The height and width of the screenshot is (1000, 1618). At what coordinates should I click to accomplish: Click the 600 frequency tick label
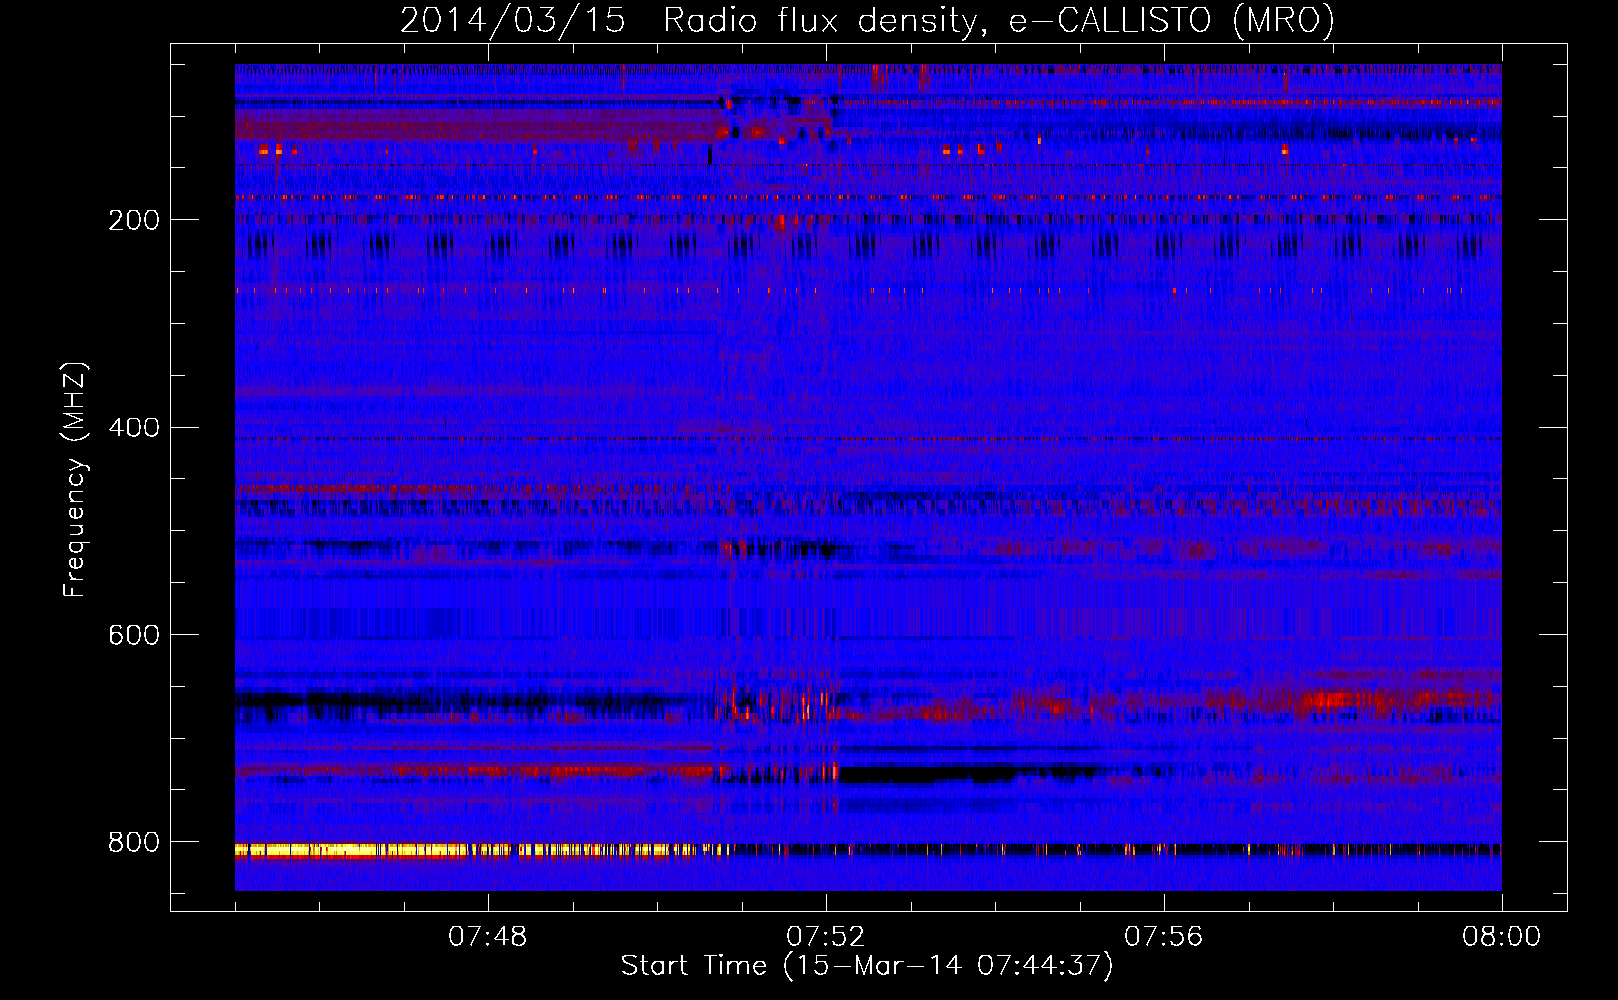point(134,635)
